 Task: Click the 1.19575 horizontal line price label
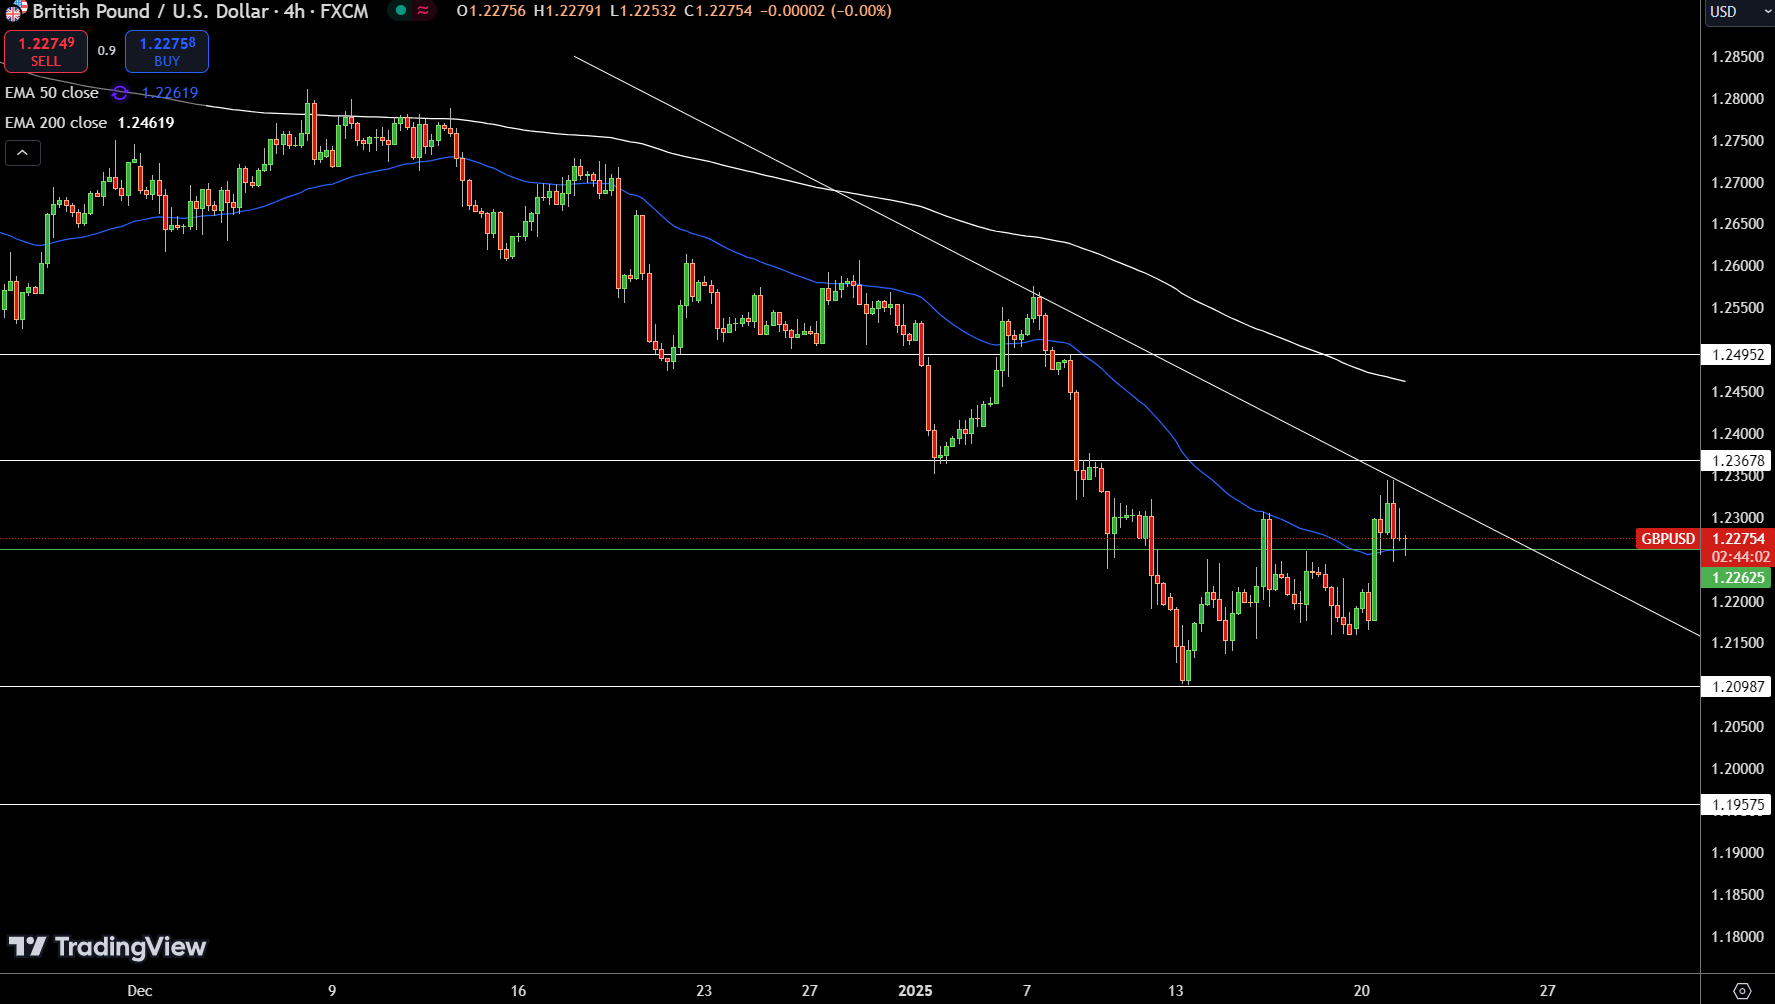click(x=1737, y=805)
